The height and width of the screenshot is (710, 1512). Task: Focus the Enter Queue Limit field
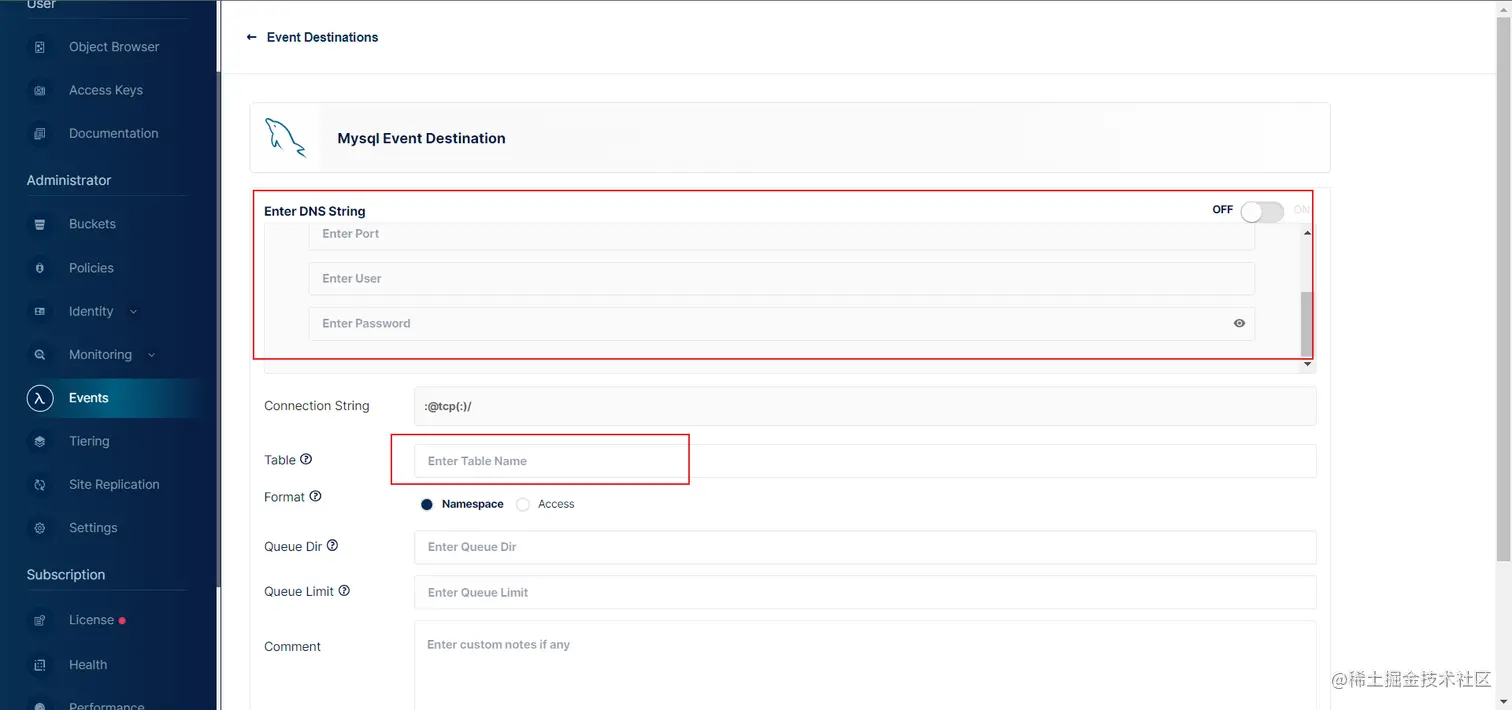point(865,592)
